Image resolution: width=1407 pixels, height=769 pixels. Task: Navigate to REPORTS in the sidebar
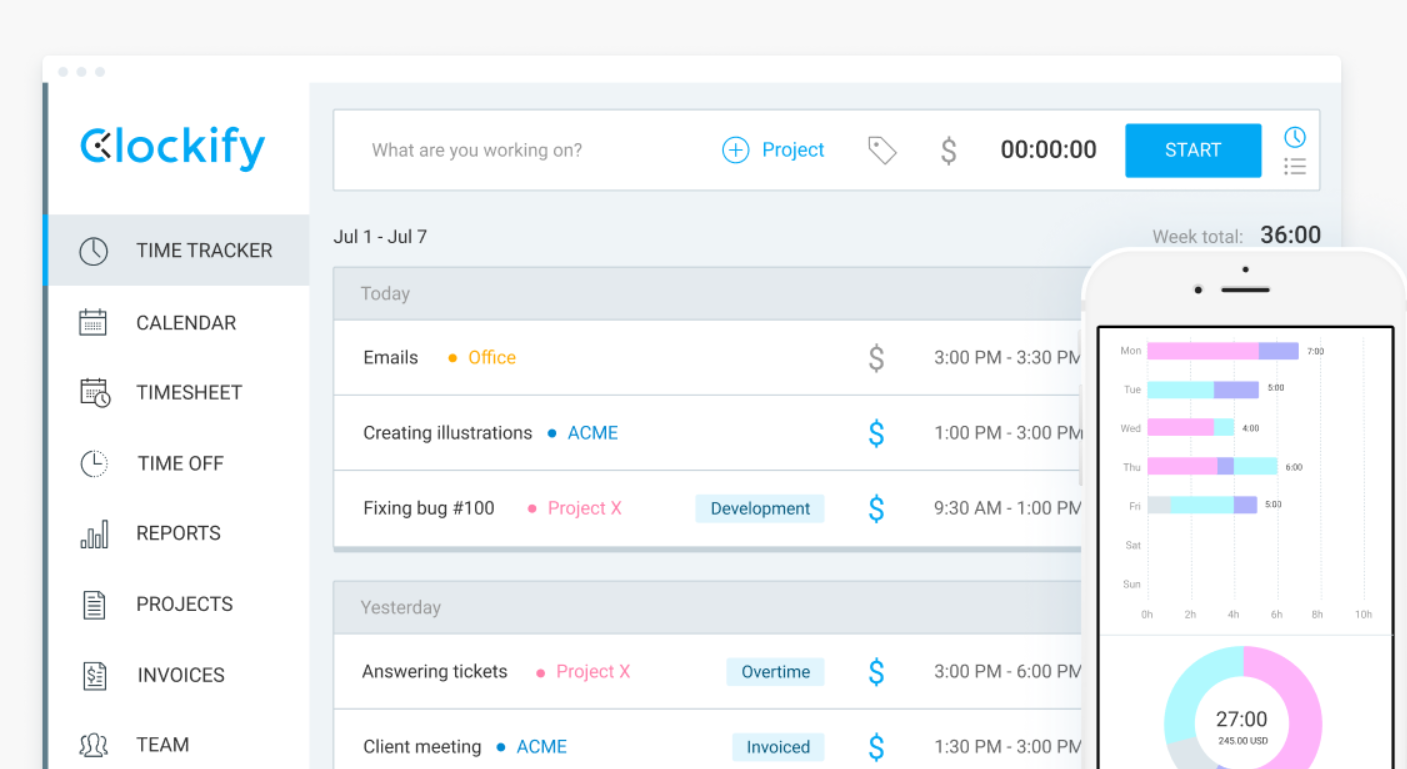click(x=179, y=533)
